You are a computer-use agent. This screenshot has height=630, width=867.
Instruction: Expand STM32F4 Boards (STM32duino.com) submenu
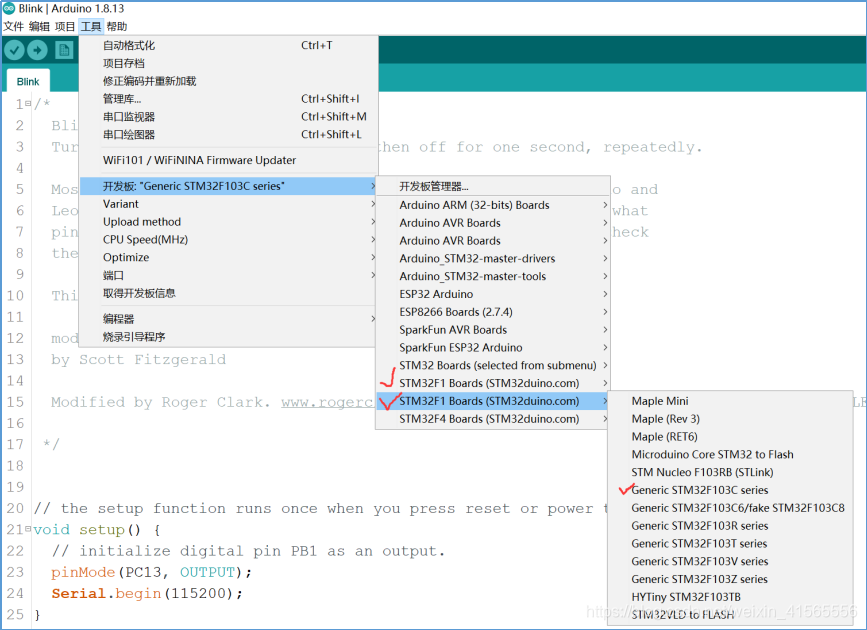coord(493,419)
